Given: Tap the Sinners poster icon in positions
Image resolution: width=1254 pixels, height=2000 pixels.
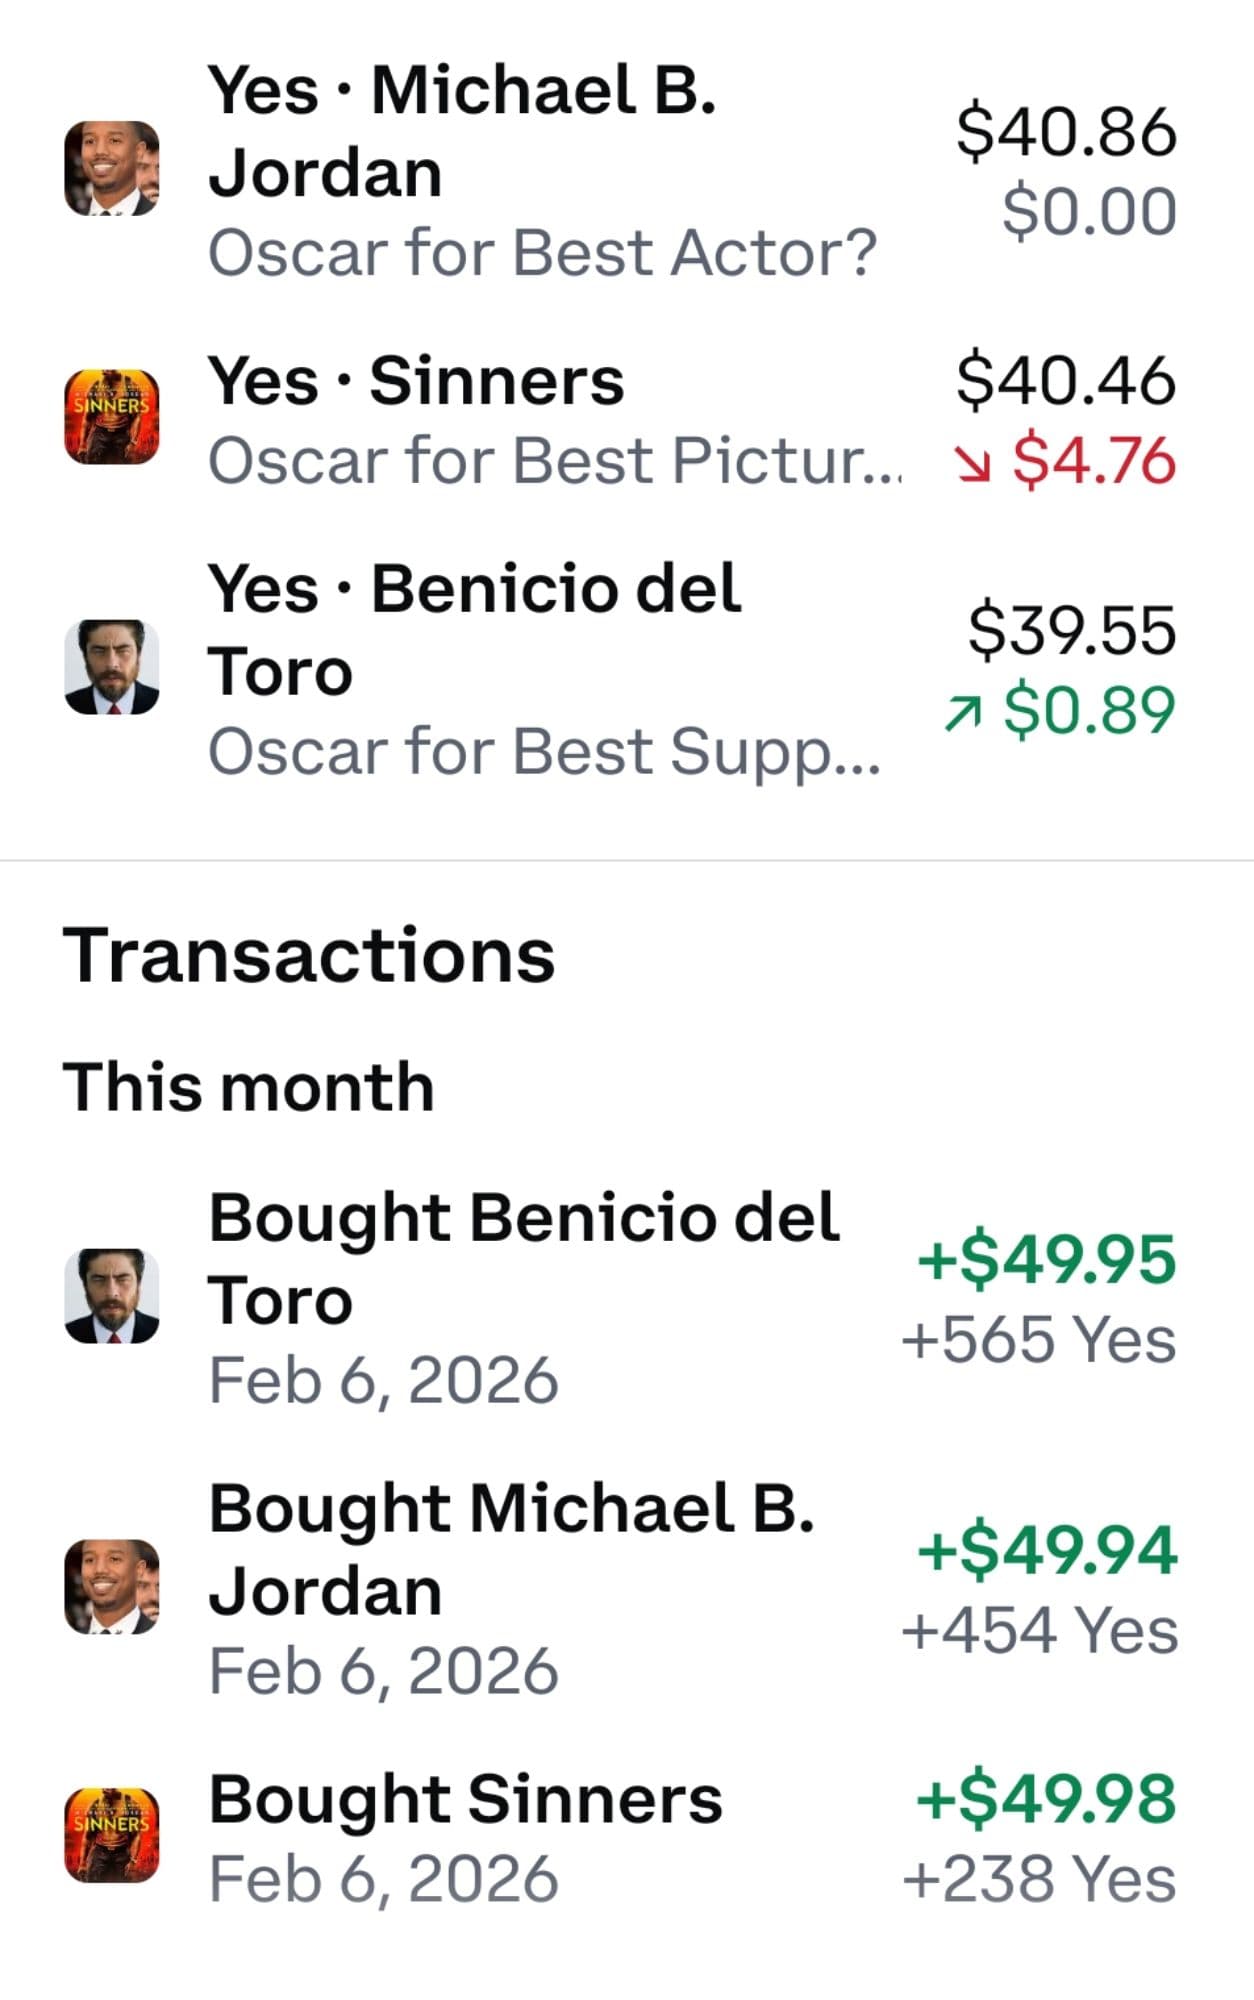Looking at the screenshot, I should [x=112, y=417].
